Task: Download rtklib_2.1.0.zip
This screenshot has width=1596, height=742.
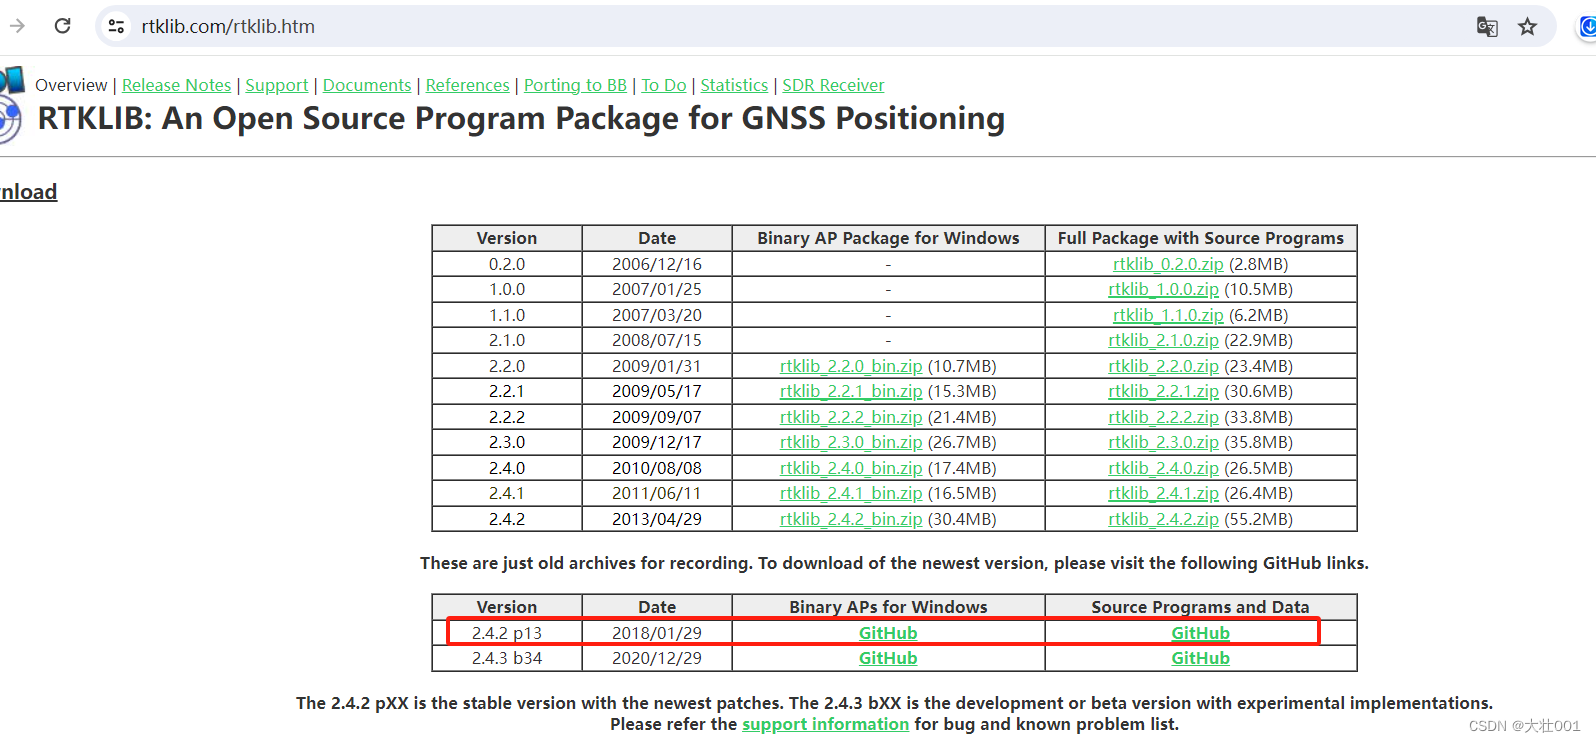Action: [1163, 340]
